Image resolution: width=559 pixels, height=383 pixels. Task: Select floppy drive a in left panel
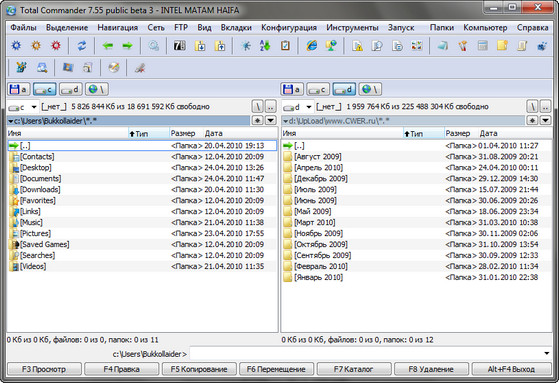(x=19, y=89)
